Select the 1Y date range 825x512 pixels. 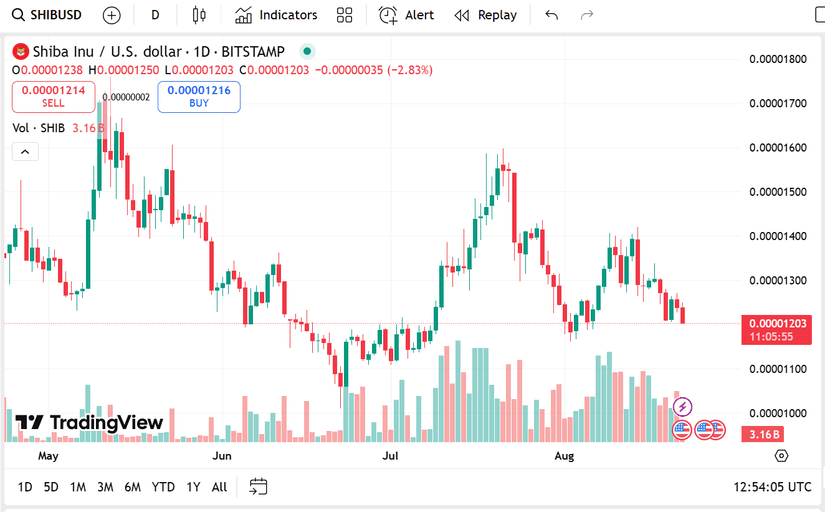pos(193,487)
